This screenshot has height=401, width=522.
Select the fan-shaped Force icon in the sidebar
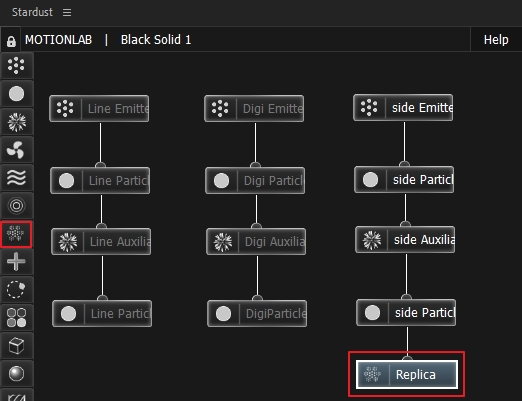click(x=16, y=150)
